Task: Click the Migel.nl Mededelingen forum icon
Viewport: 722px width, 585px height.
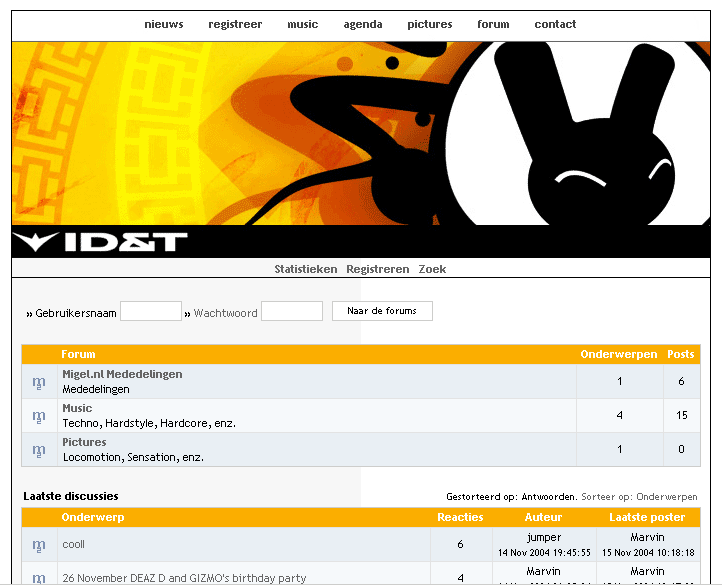Action: coord(39,382)
